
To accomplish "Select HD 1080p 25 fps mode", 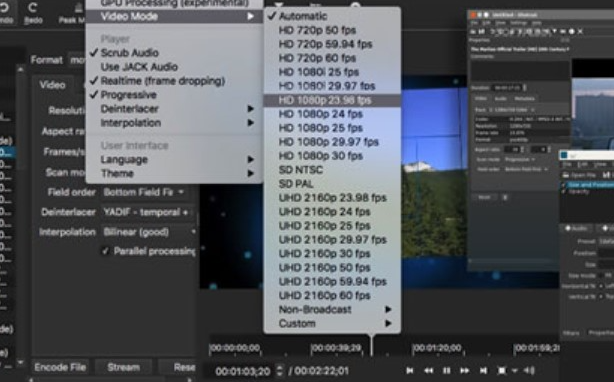I will [x=332, y=128].
